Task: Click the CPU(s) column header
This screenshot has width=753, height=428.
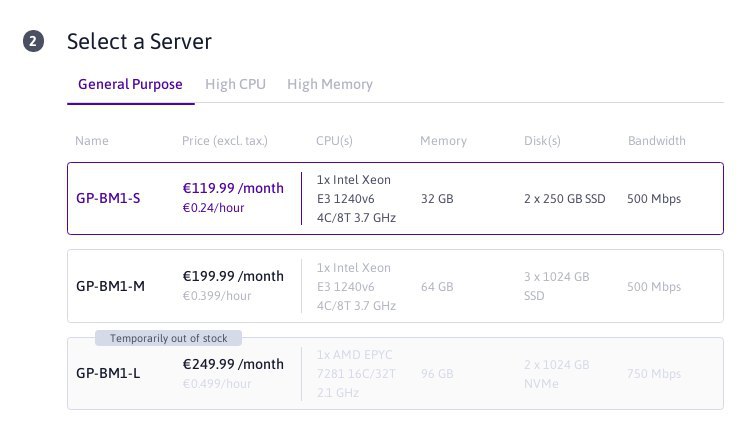Action: (x=334, y=141)
